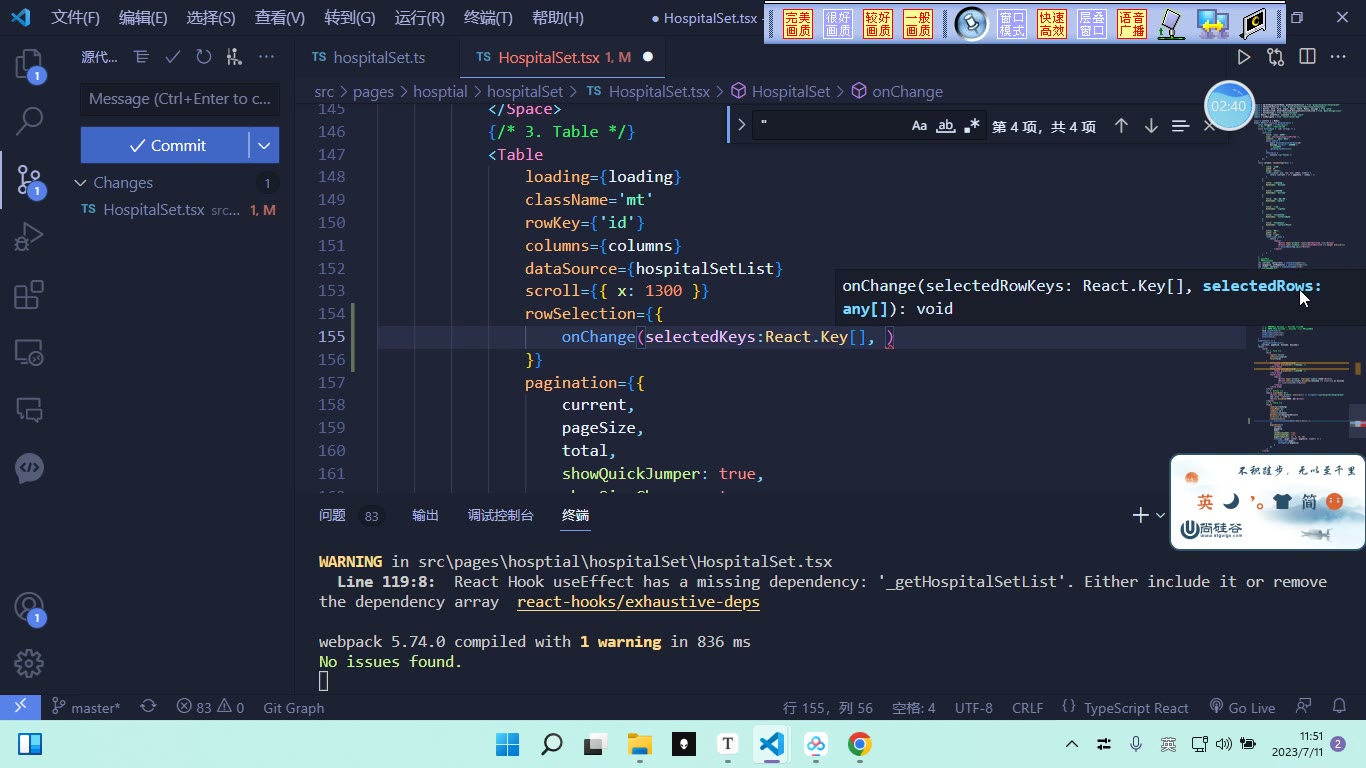
Task: Collapse the Changes section
Action: [80, 183]
